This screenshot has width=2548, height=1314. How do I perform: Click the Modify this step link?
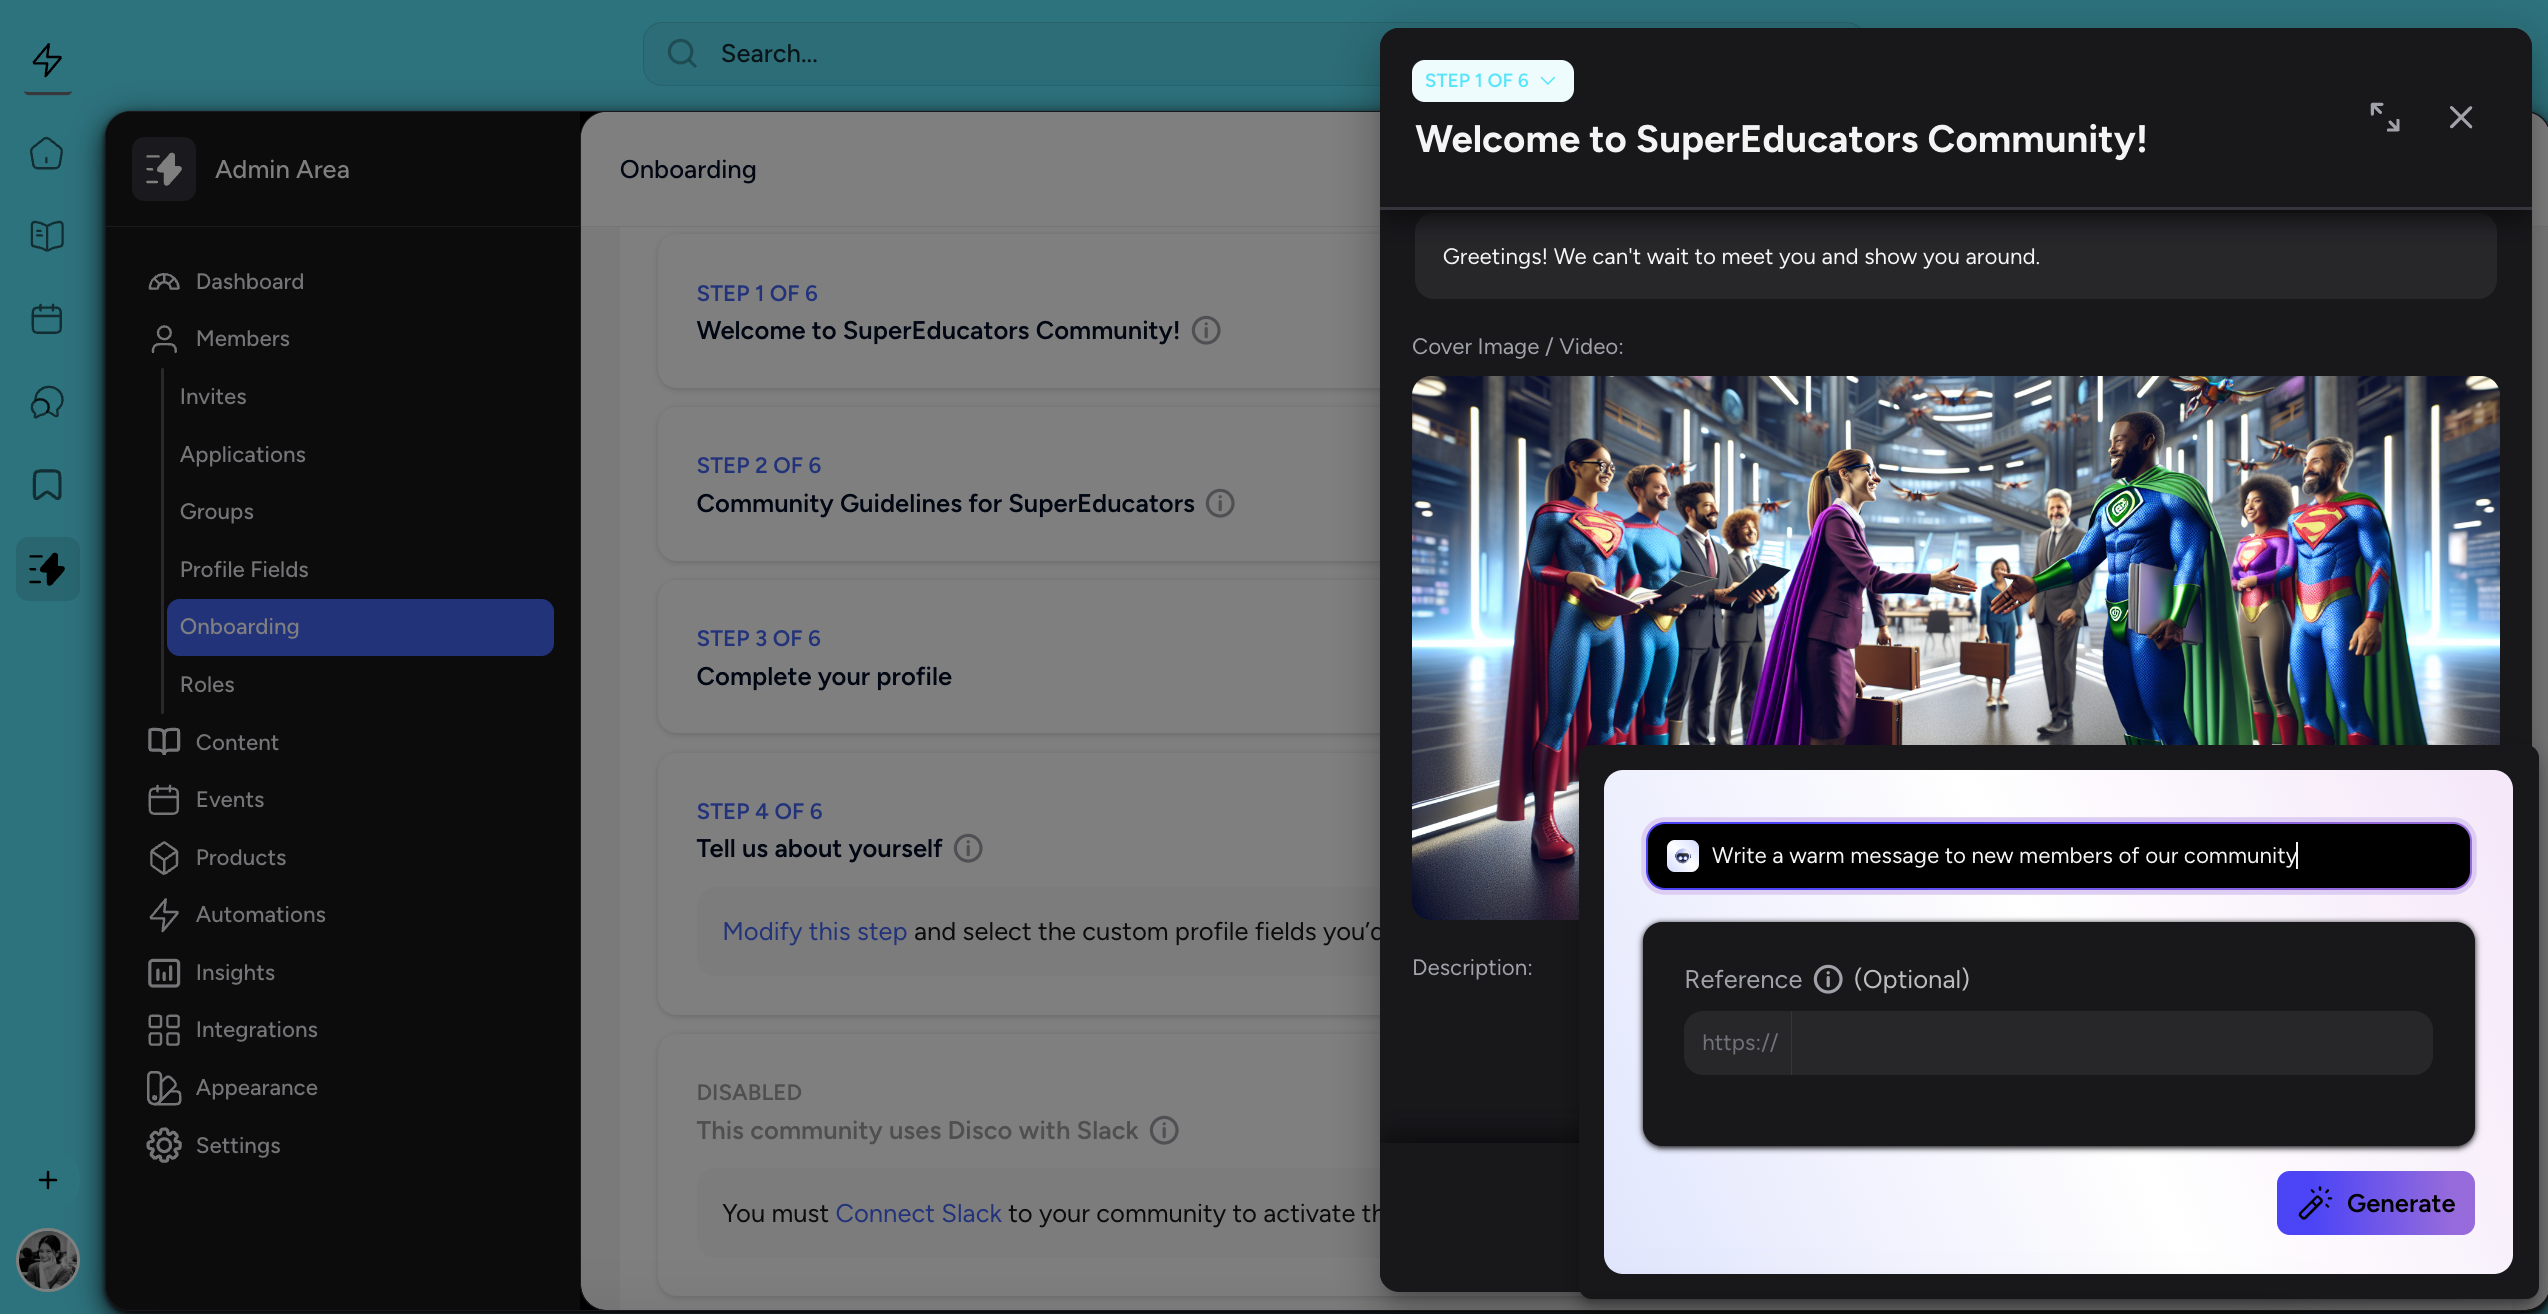tap(814, 931)
